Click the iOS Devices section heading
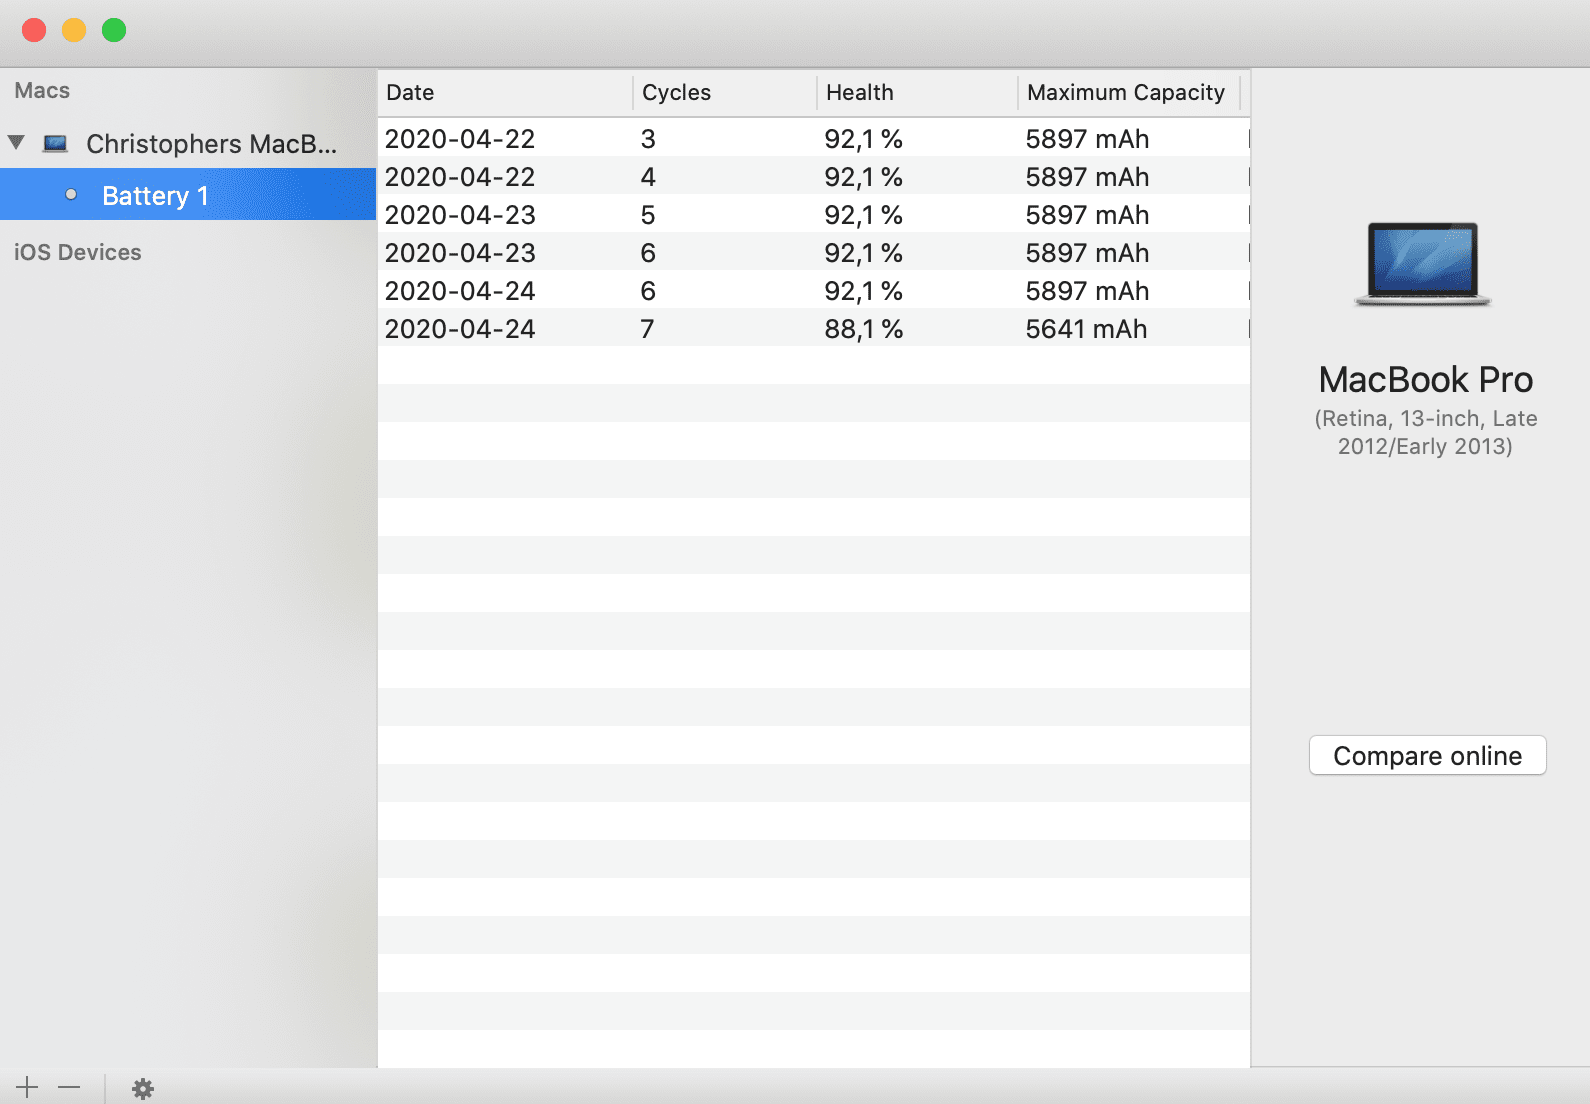This screenshot has height=1104, width=1590. pos(78,252)
